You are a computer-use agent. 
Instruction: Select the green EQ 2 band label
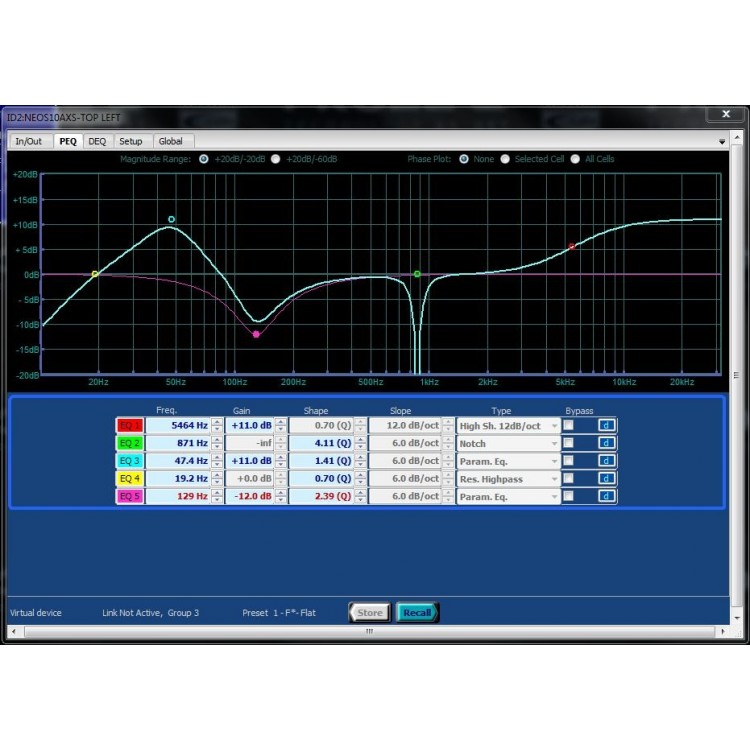[130, 443]
